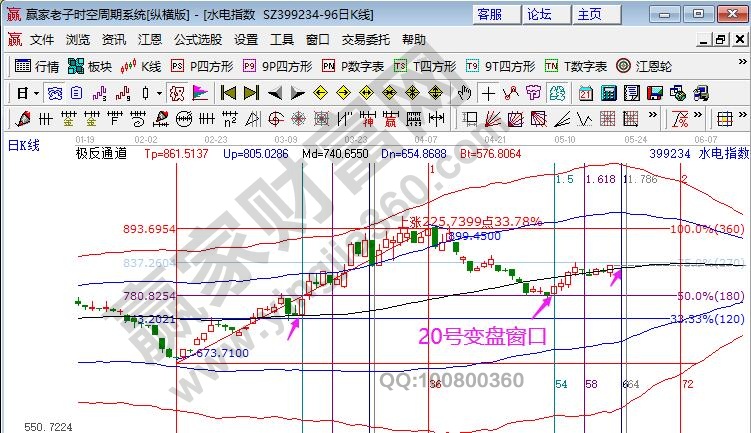Screen dimensions: 751x433
Task: Click the 客服 button
Action: point(497,14)
